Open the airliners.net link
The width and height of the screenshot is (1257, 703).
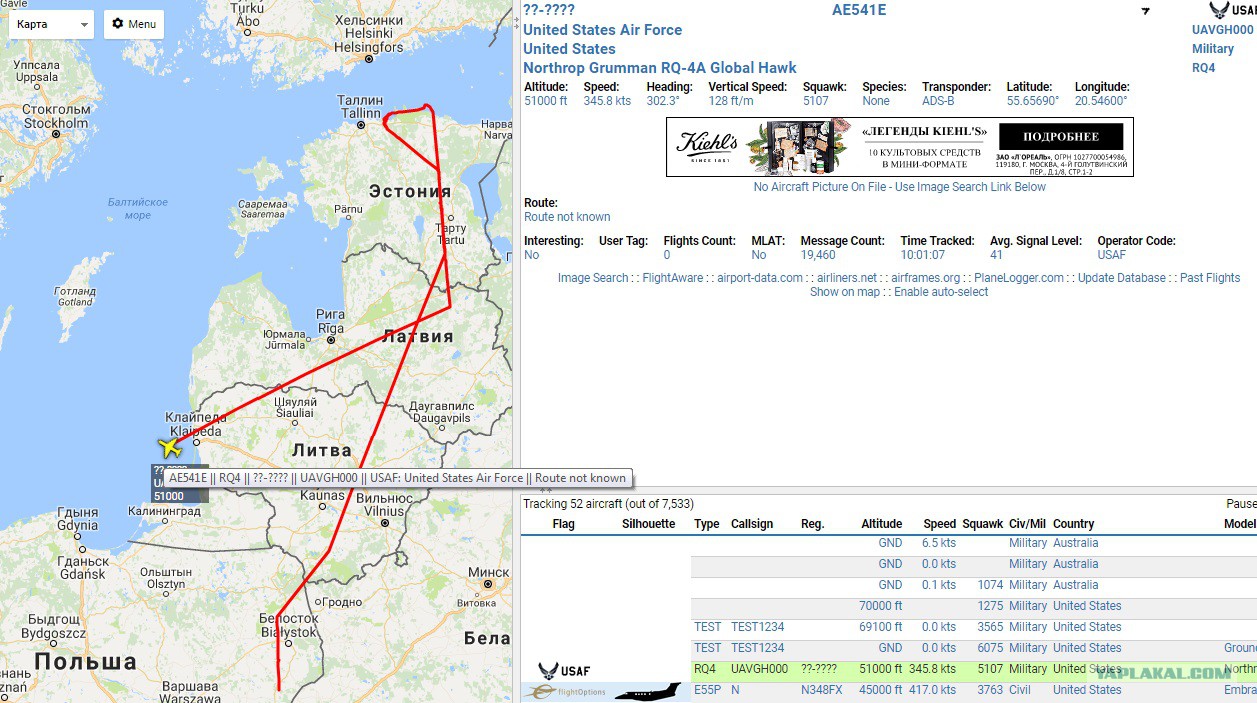tap(847, 278)
